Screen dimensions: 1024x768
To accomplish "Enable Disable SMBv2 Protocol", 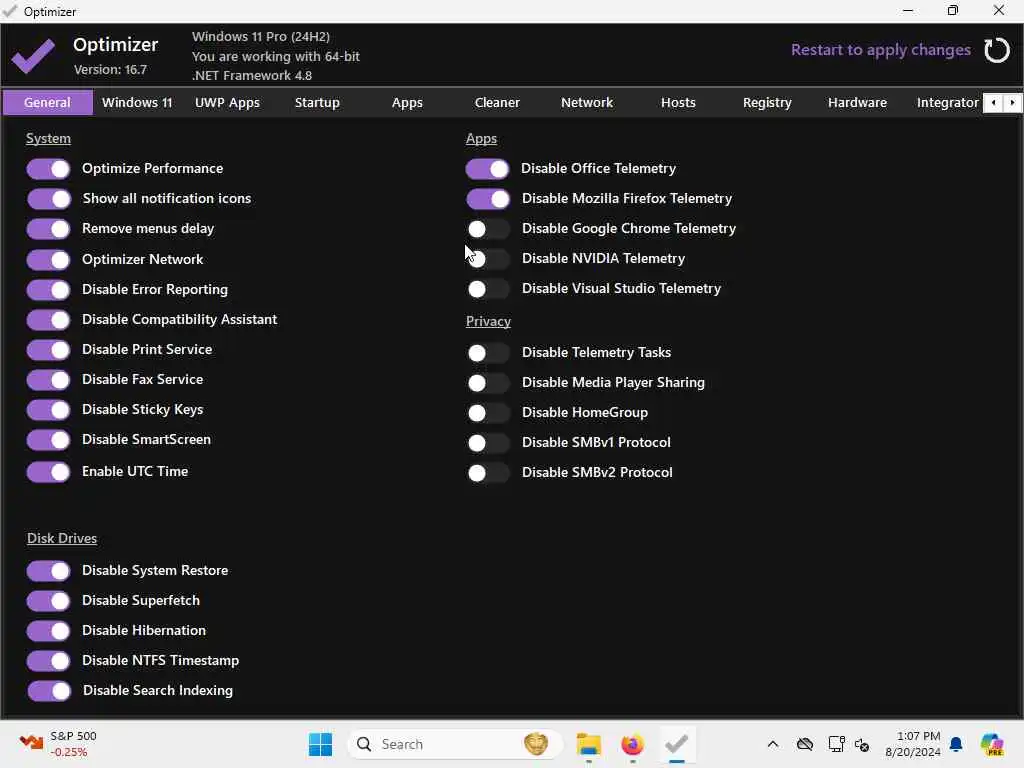I will (x=488, y=473).
